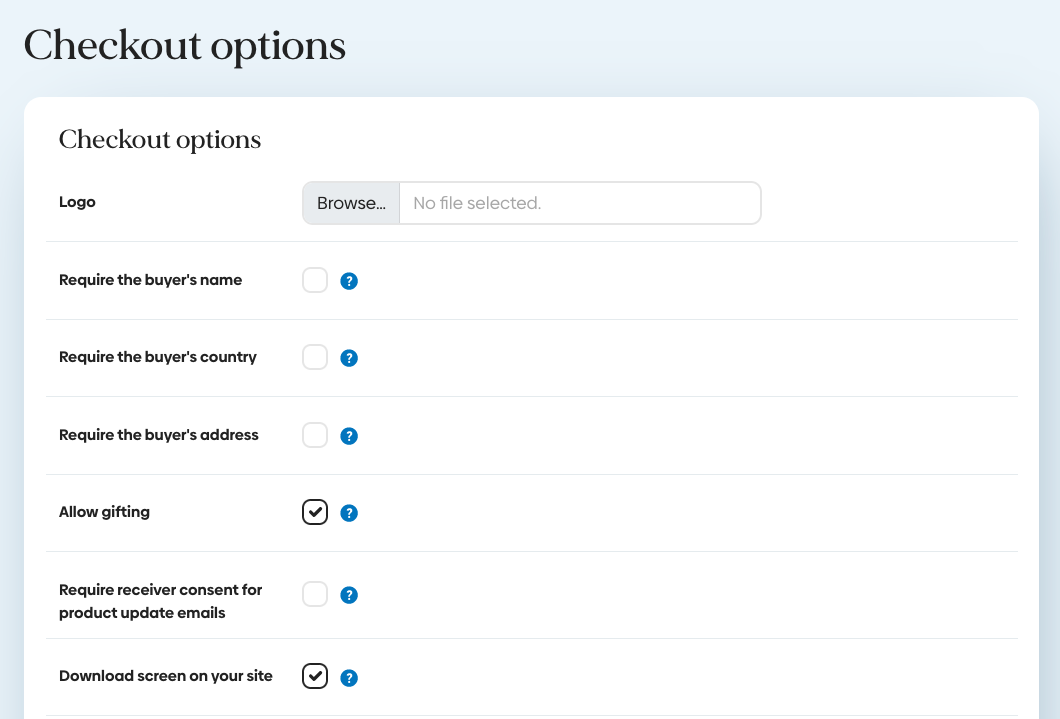Viewport: 1060px width, 719px height.
Task: Click the Download screen on your site label
Action: tap(165, 676)
